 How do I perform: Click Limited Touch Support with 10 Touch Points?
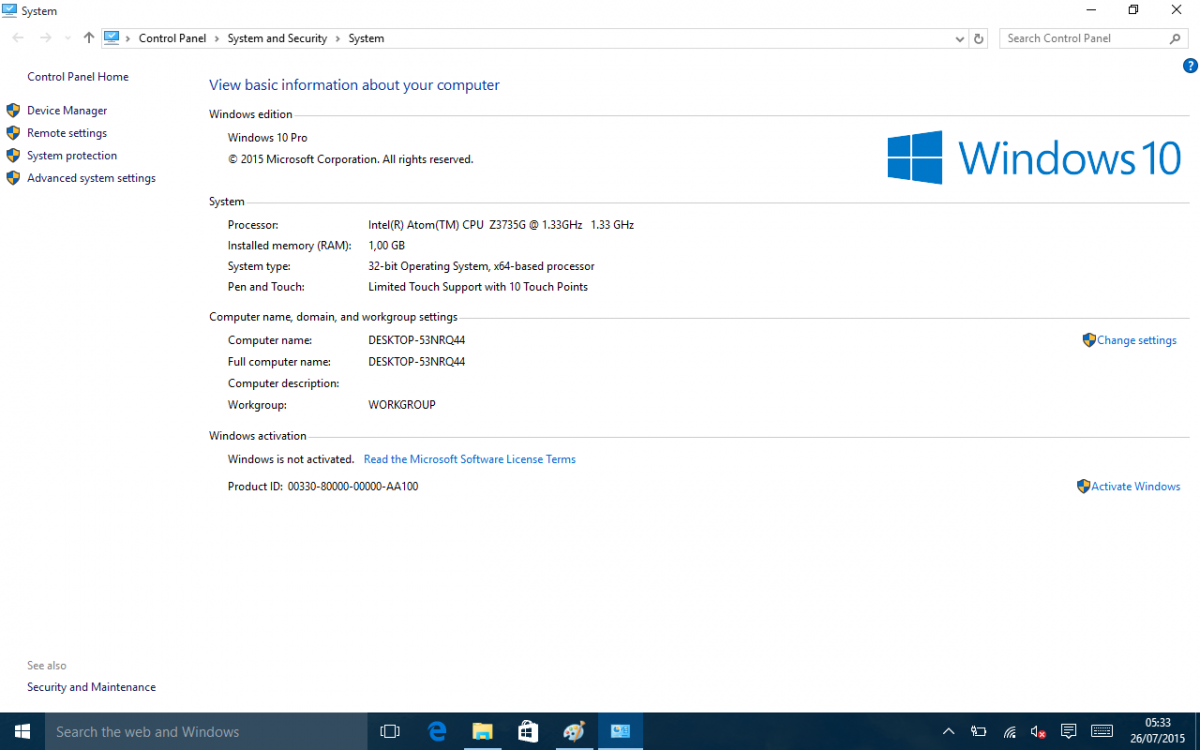point(478,287)
